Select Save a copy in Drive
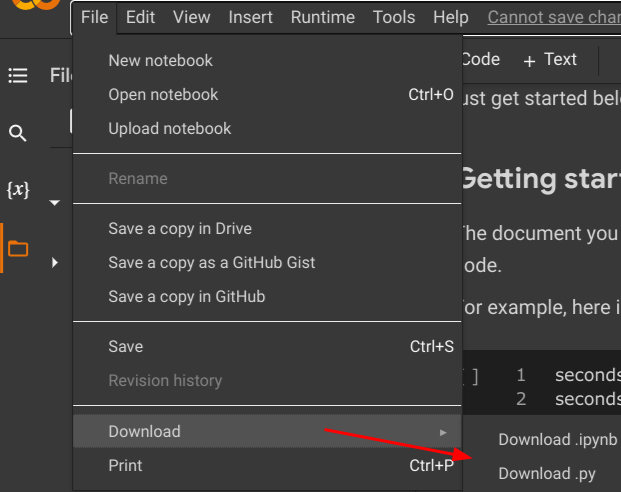Viewport: 621px width, 492px height. (267, 229)
